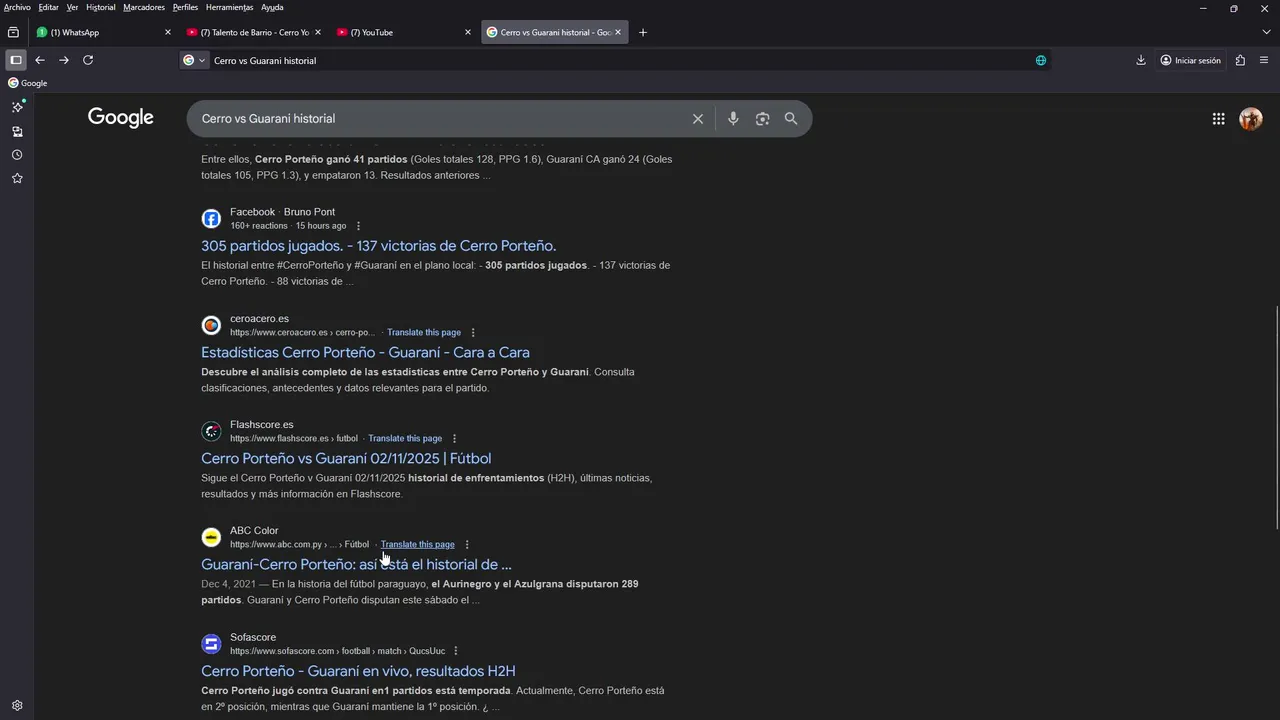
Task: Open the Archivo menu
Action: coord(17,7)
